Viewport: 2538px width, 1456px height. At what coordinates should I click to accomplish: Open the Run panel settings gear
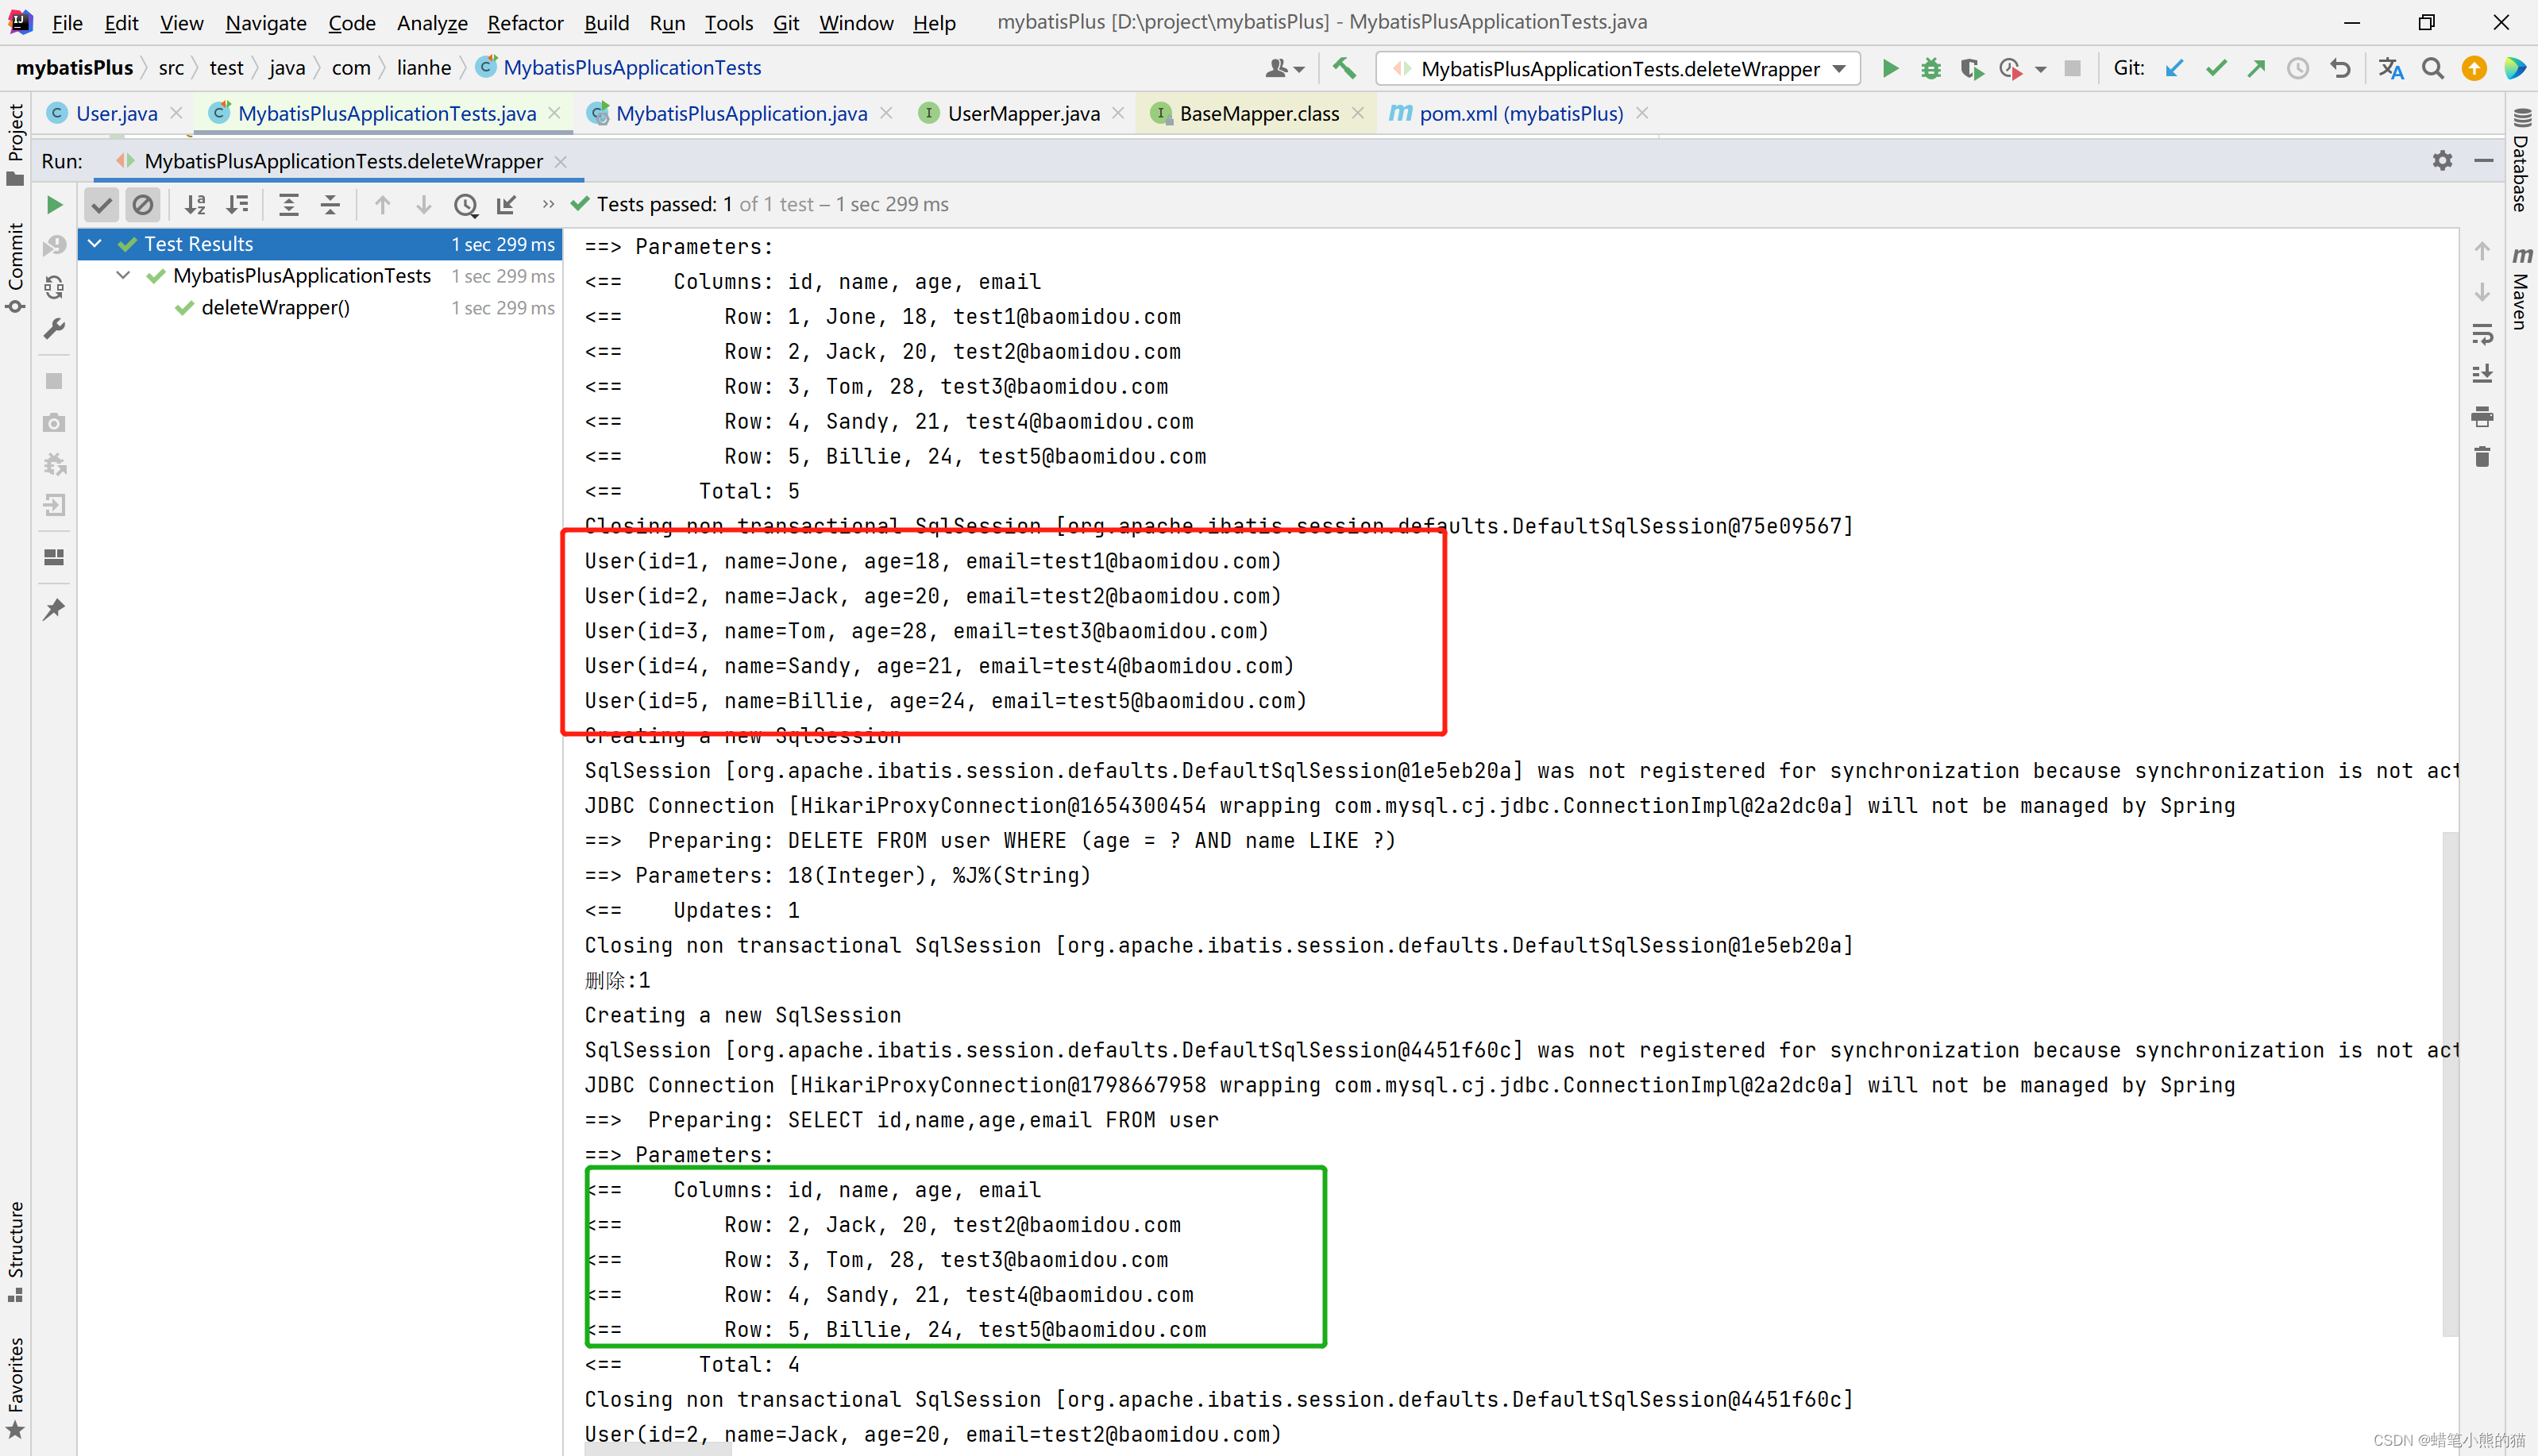click(2443, 160)
